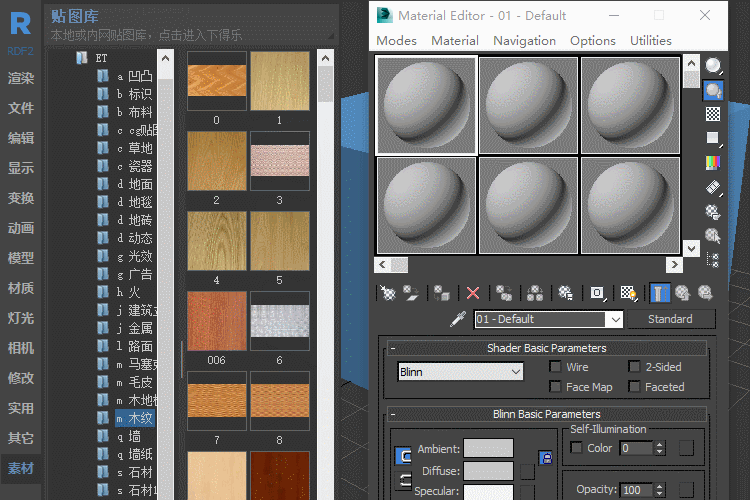
Task: Click the Get Material icon
Action: click(x=388, y=293)
